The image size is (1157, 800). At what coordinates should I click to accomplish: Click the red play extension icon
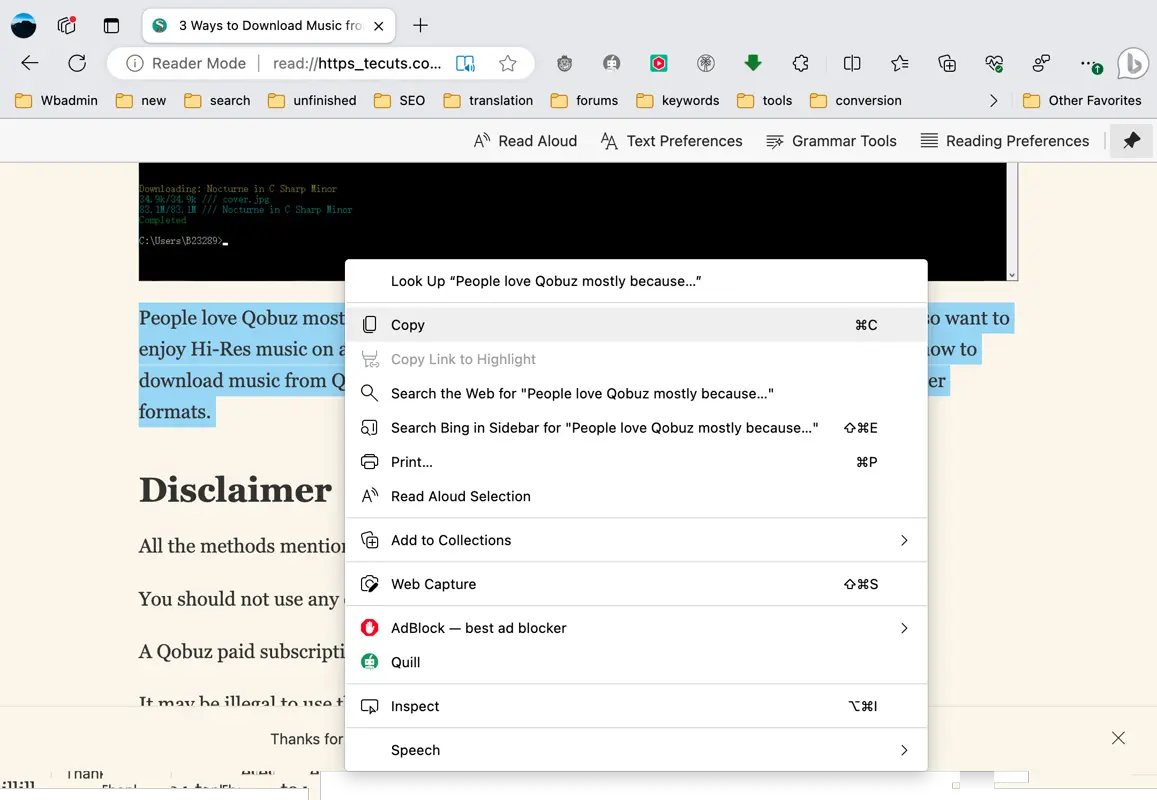click(658, 63)
